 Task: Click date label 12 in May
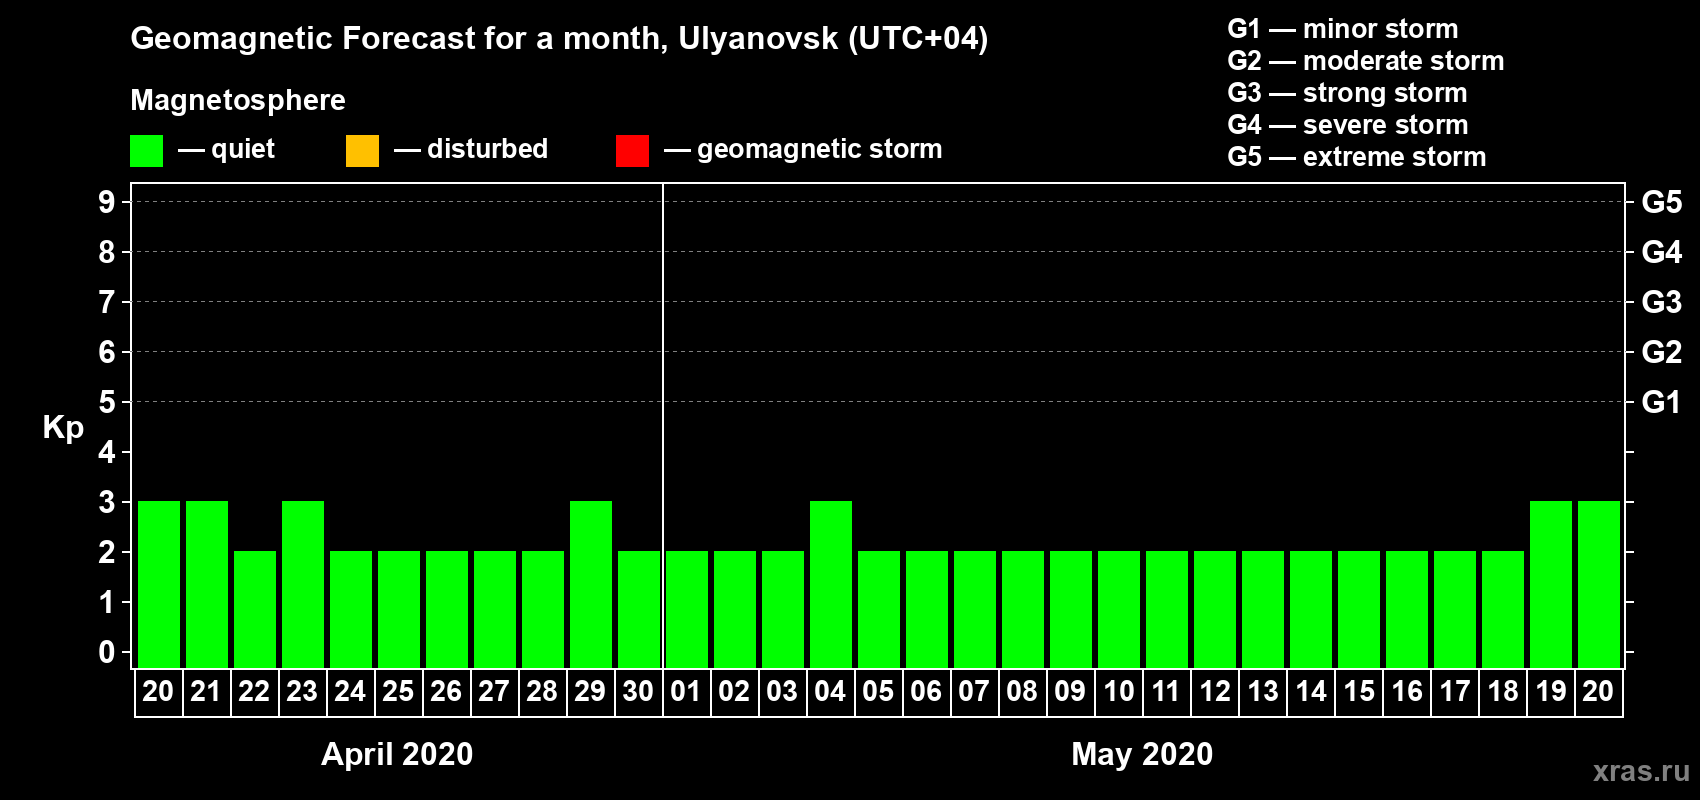click(1215, 691)
